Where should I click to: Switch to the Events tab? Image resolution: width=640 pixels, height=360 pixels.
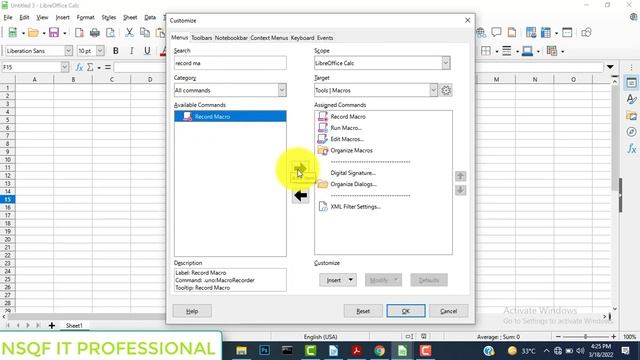pos(325,38)
